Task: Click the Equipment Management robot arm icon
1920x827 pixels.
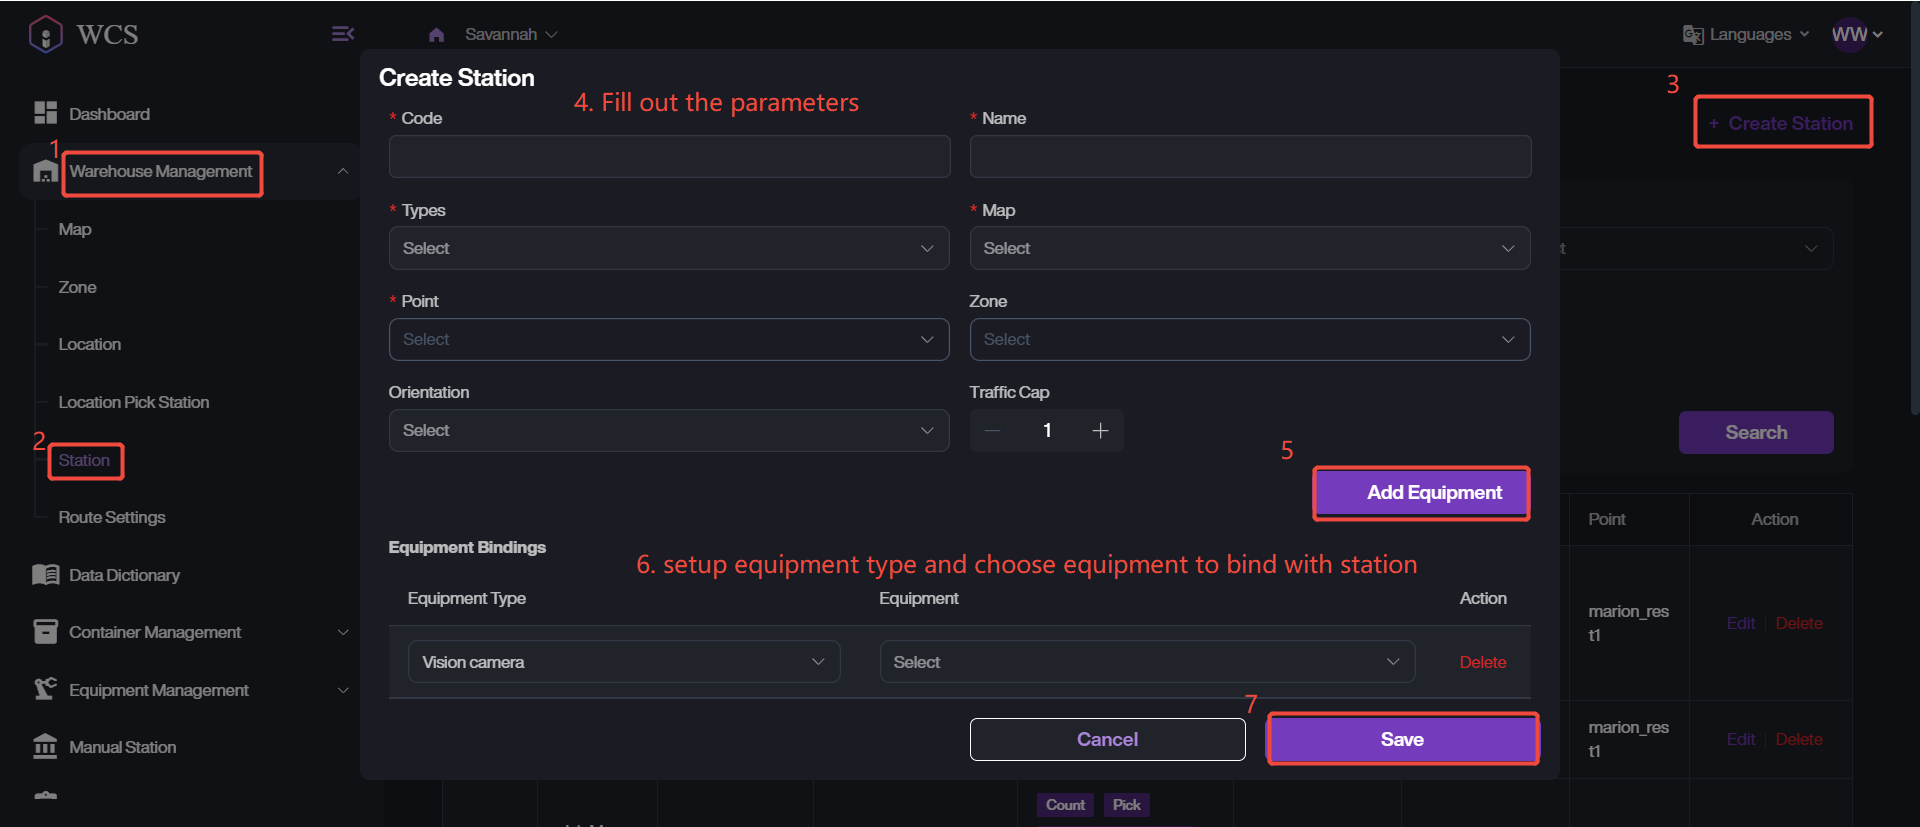Action: tap(45, 689)
